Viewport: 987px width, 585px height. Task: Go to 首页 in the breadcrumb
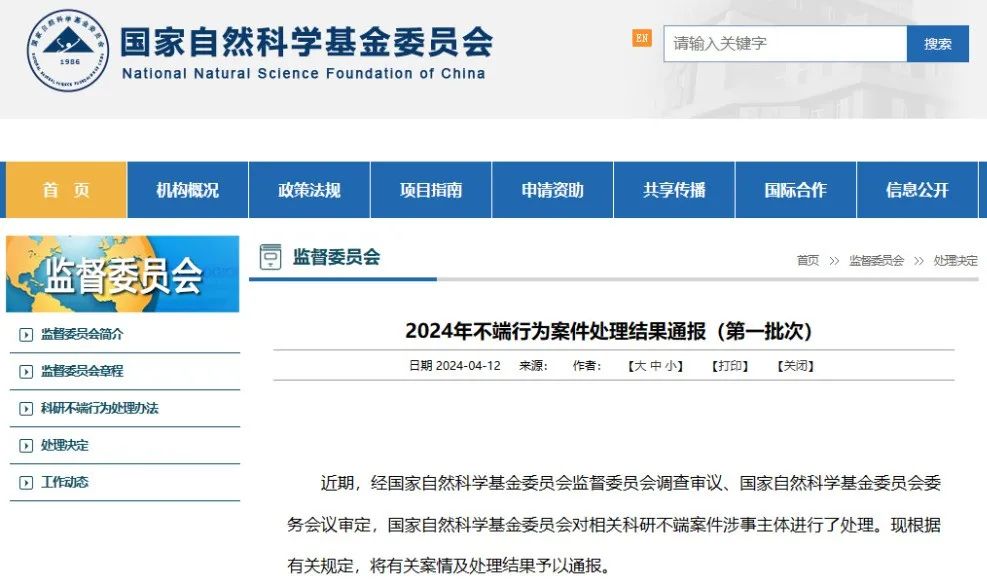[808, 260]
